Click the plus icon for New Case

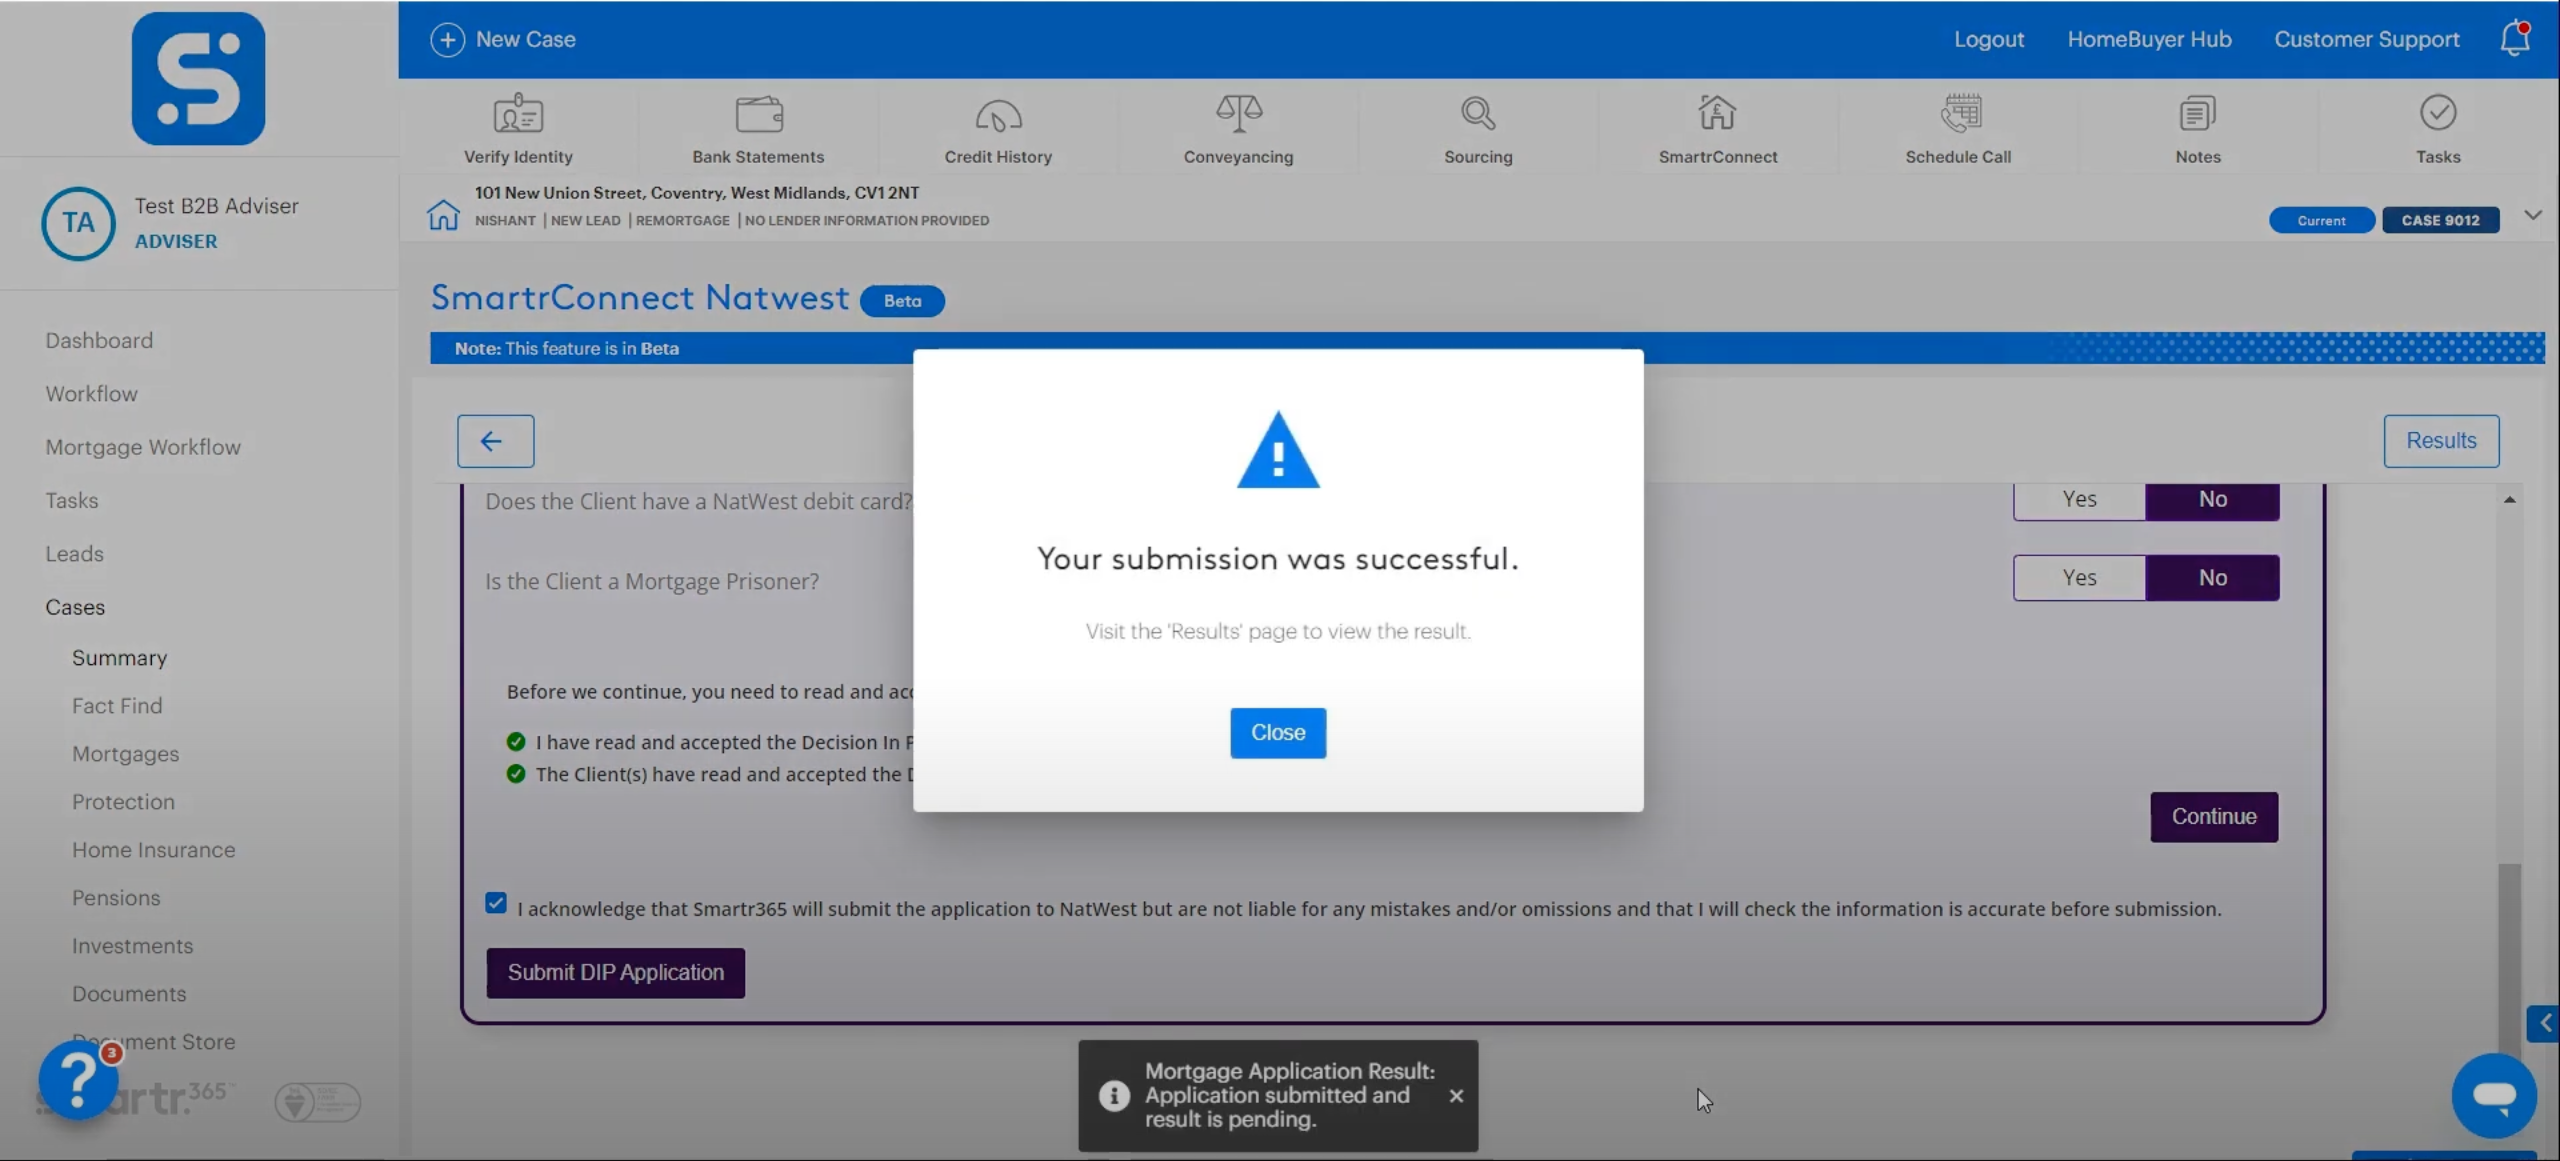point(447,40)
